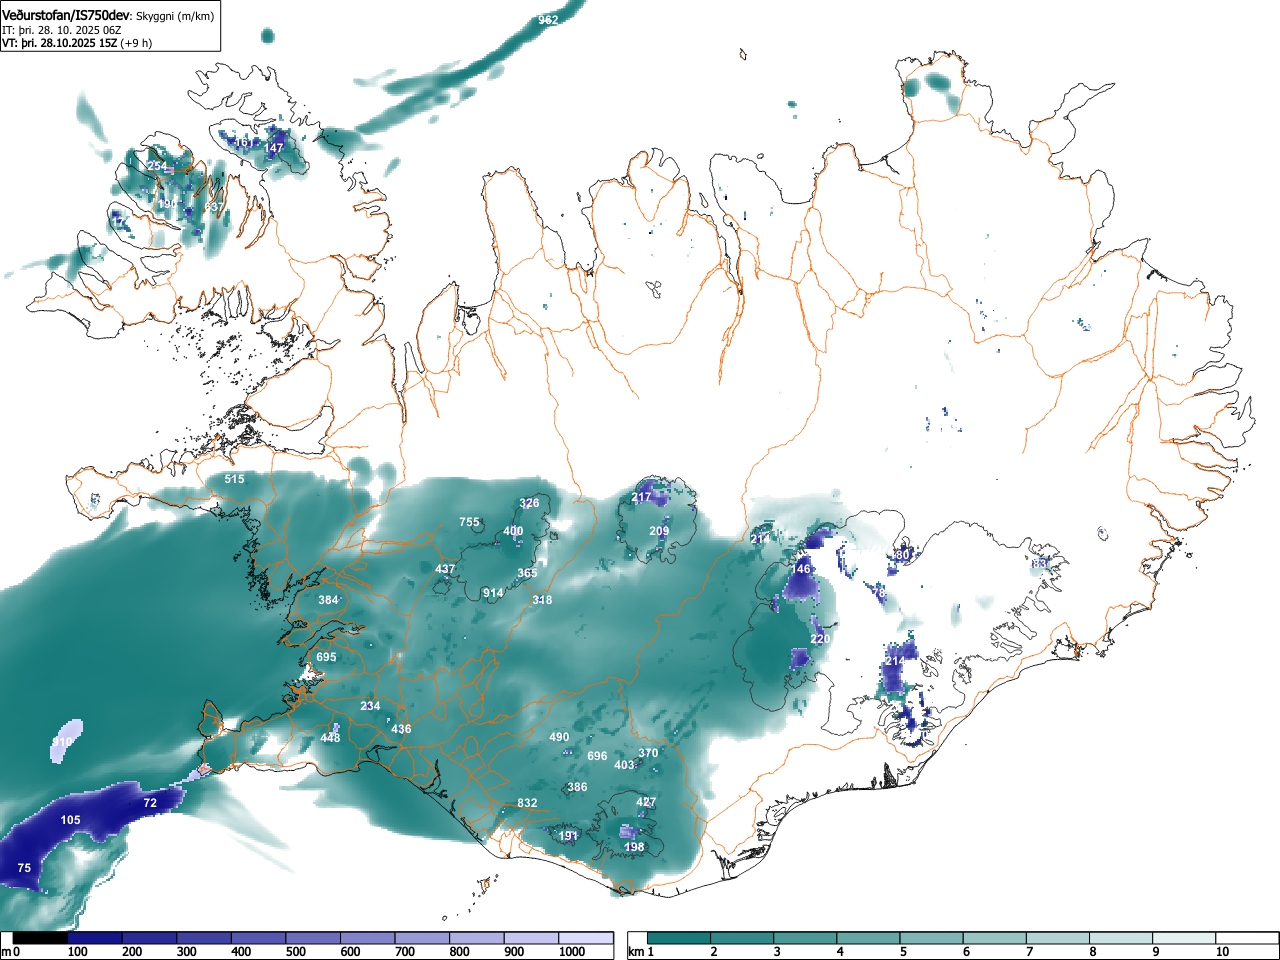Click the map value "695"

tap(326, 657)
